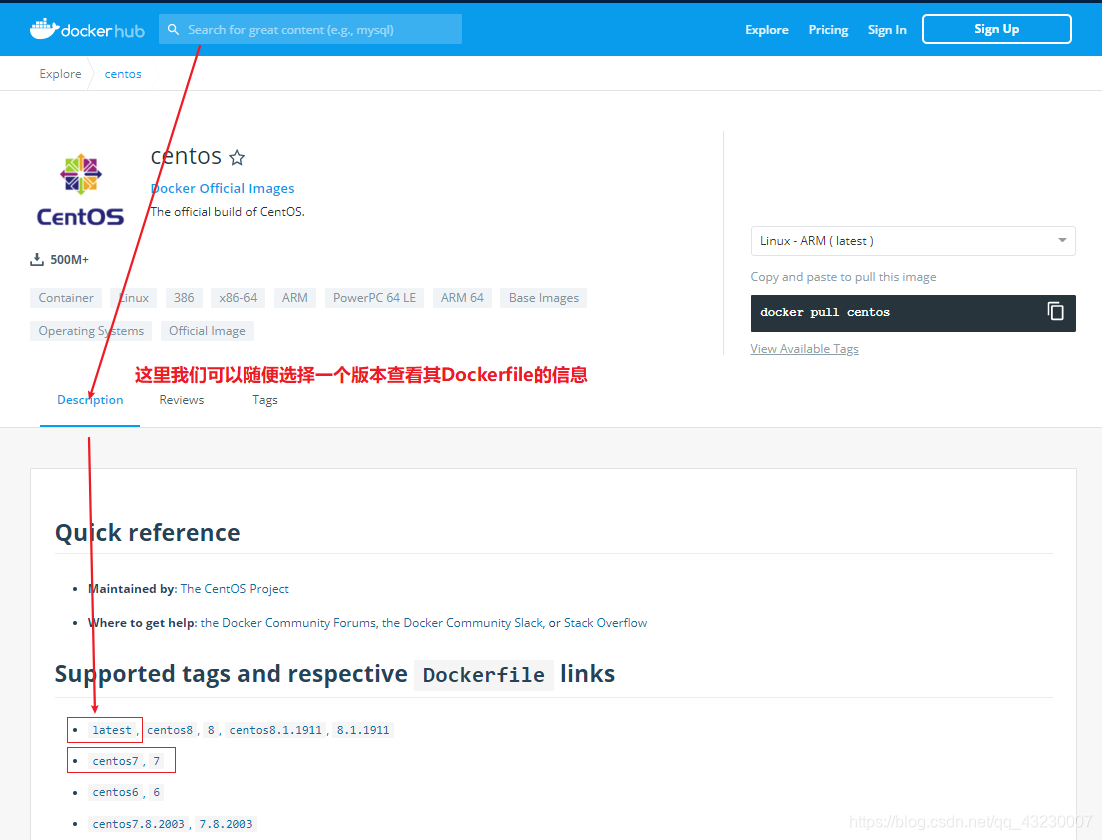Switch to the Reviews tab
Viewport: 1102px width, 840px height.
coord(181,400)
